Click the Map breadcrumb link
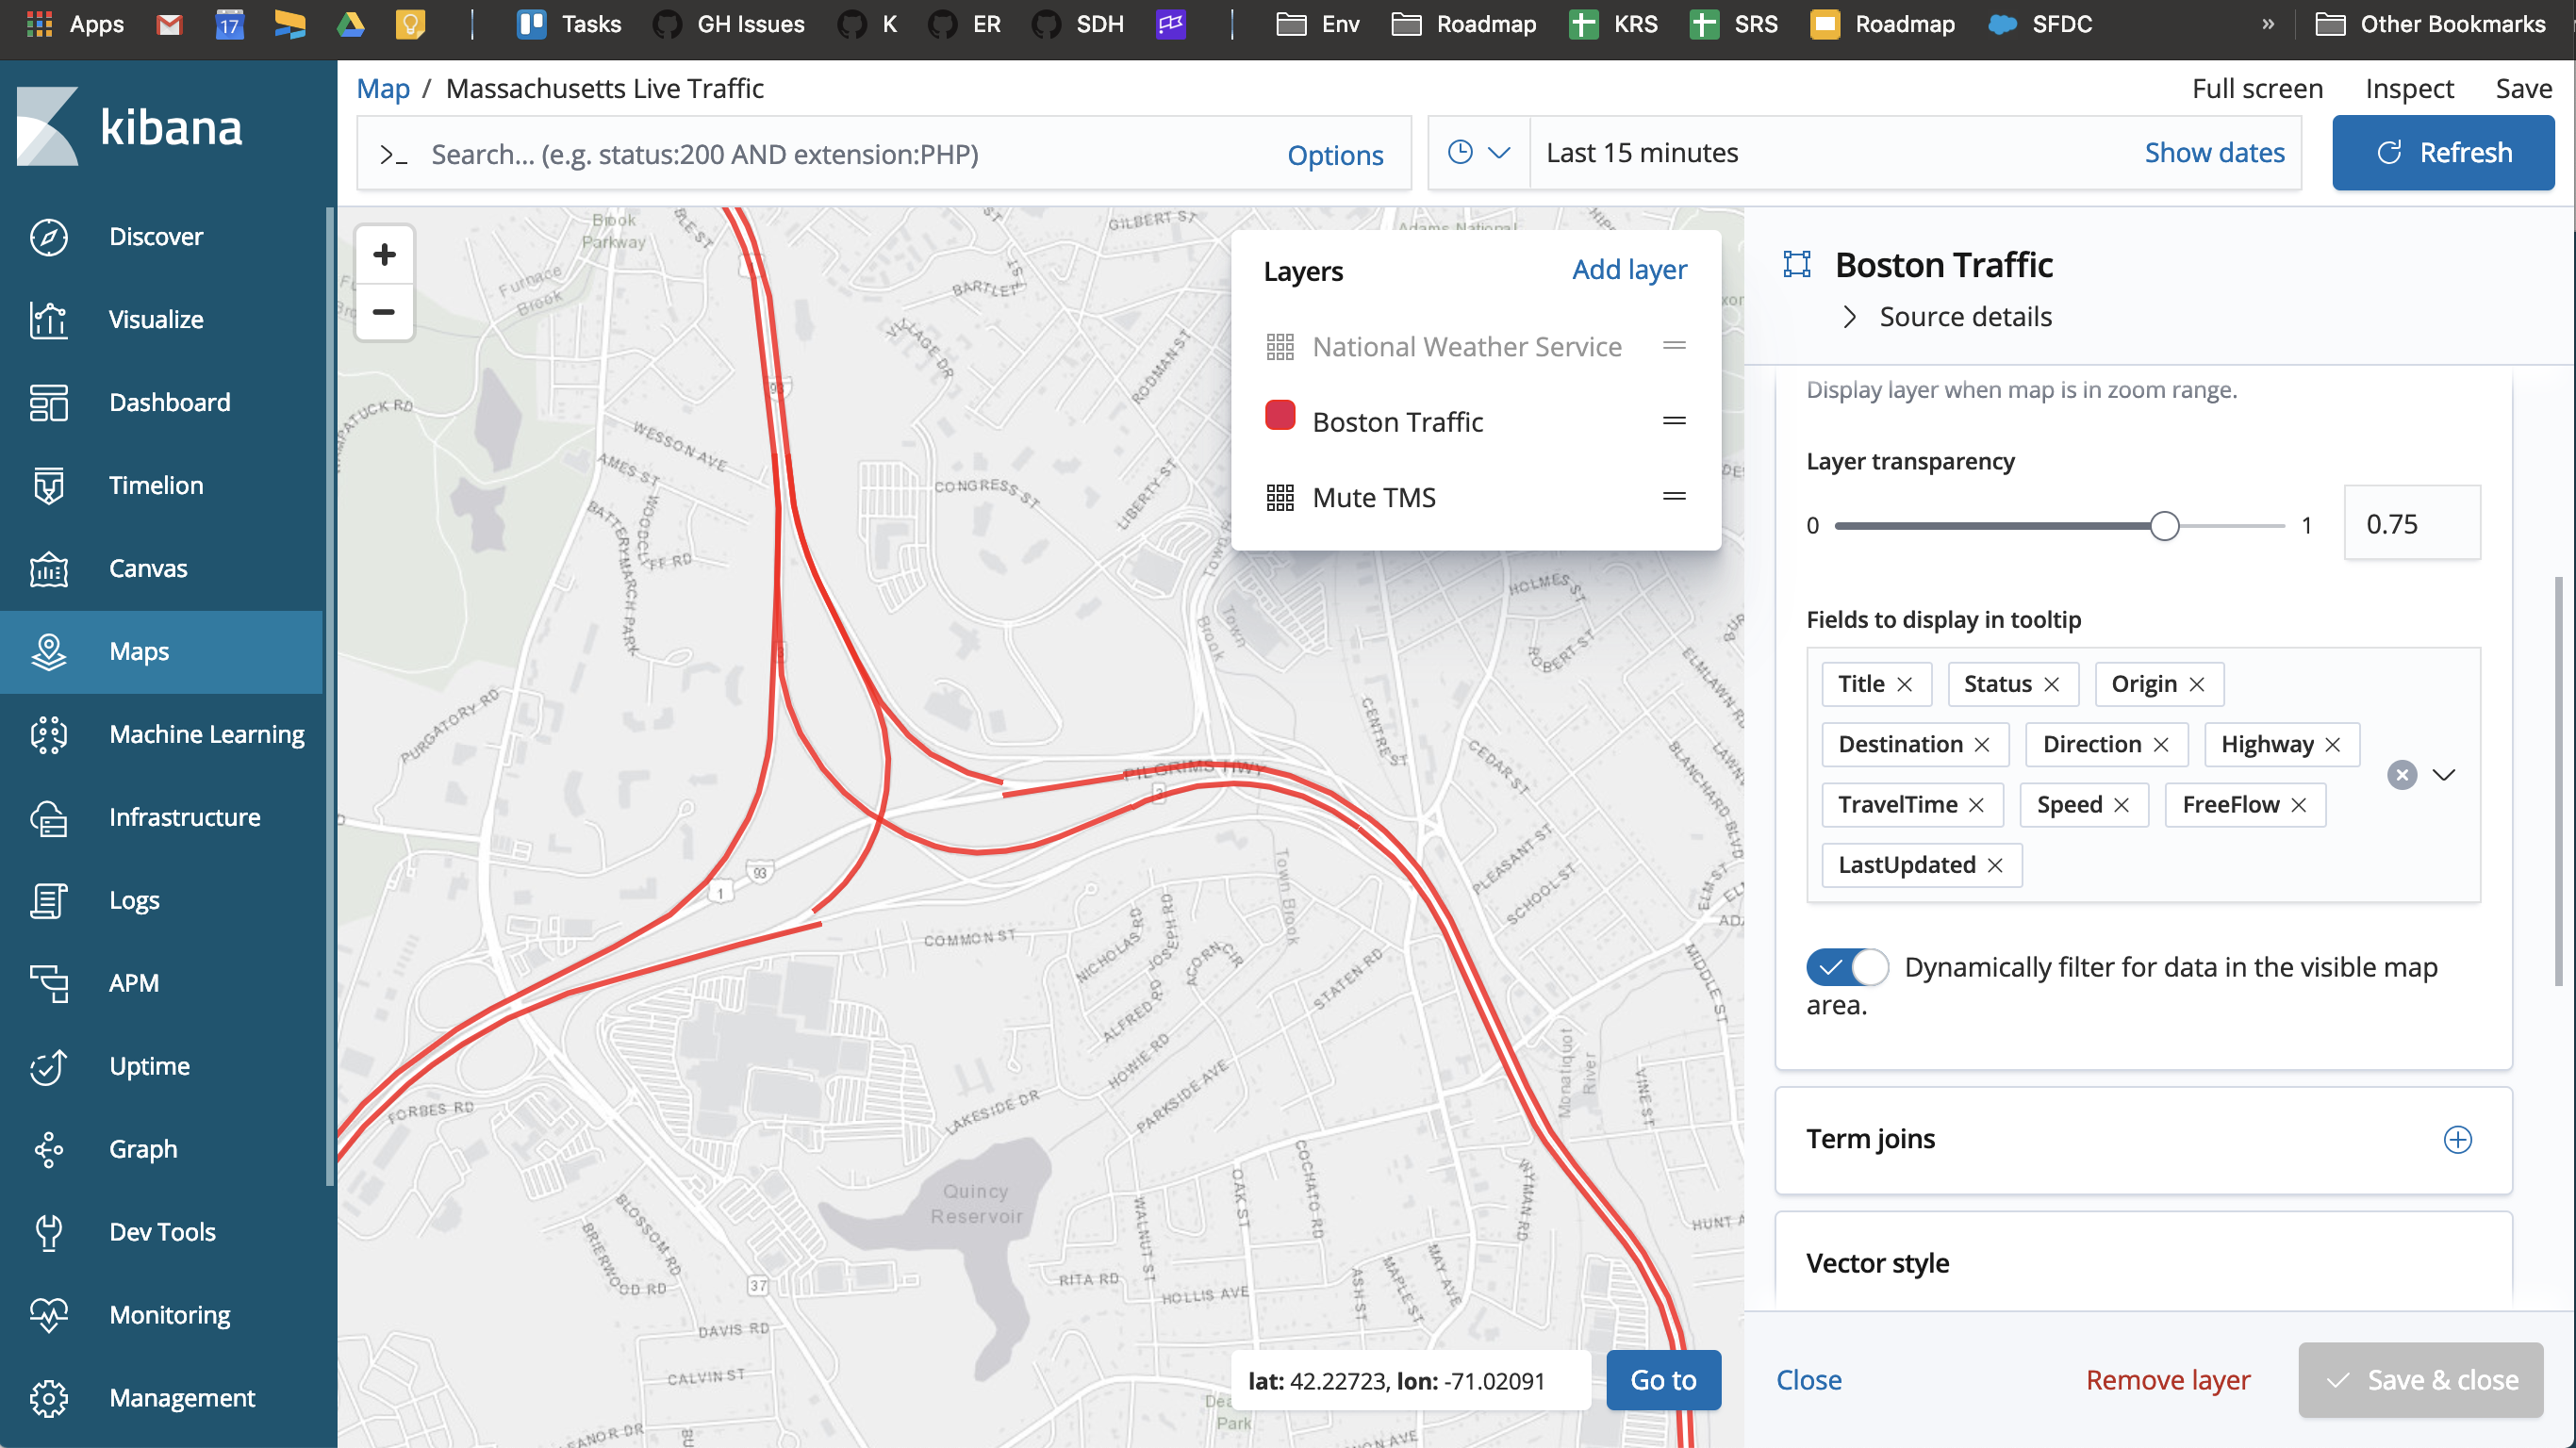Viewport: 2576px width, 1448px height. [383, 88]
